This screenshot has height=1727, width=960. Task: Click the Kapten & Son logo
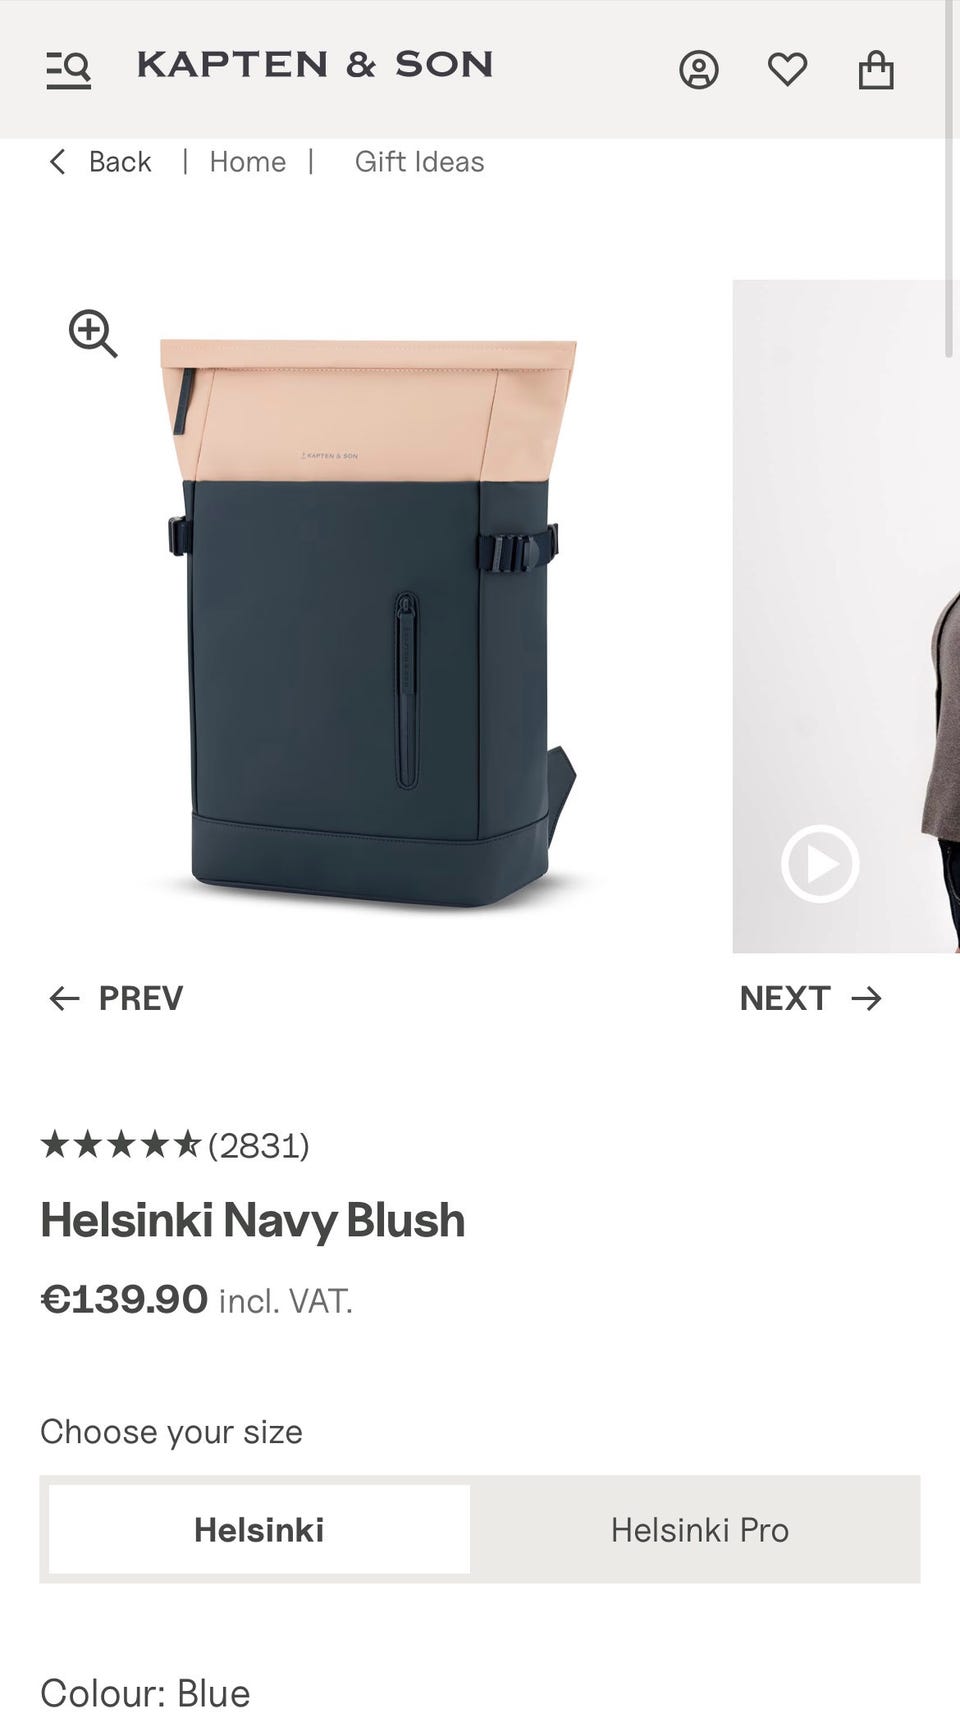[315, 65]
